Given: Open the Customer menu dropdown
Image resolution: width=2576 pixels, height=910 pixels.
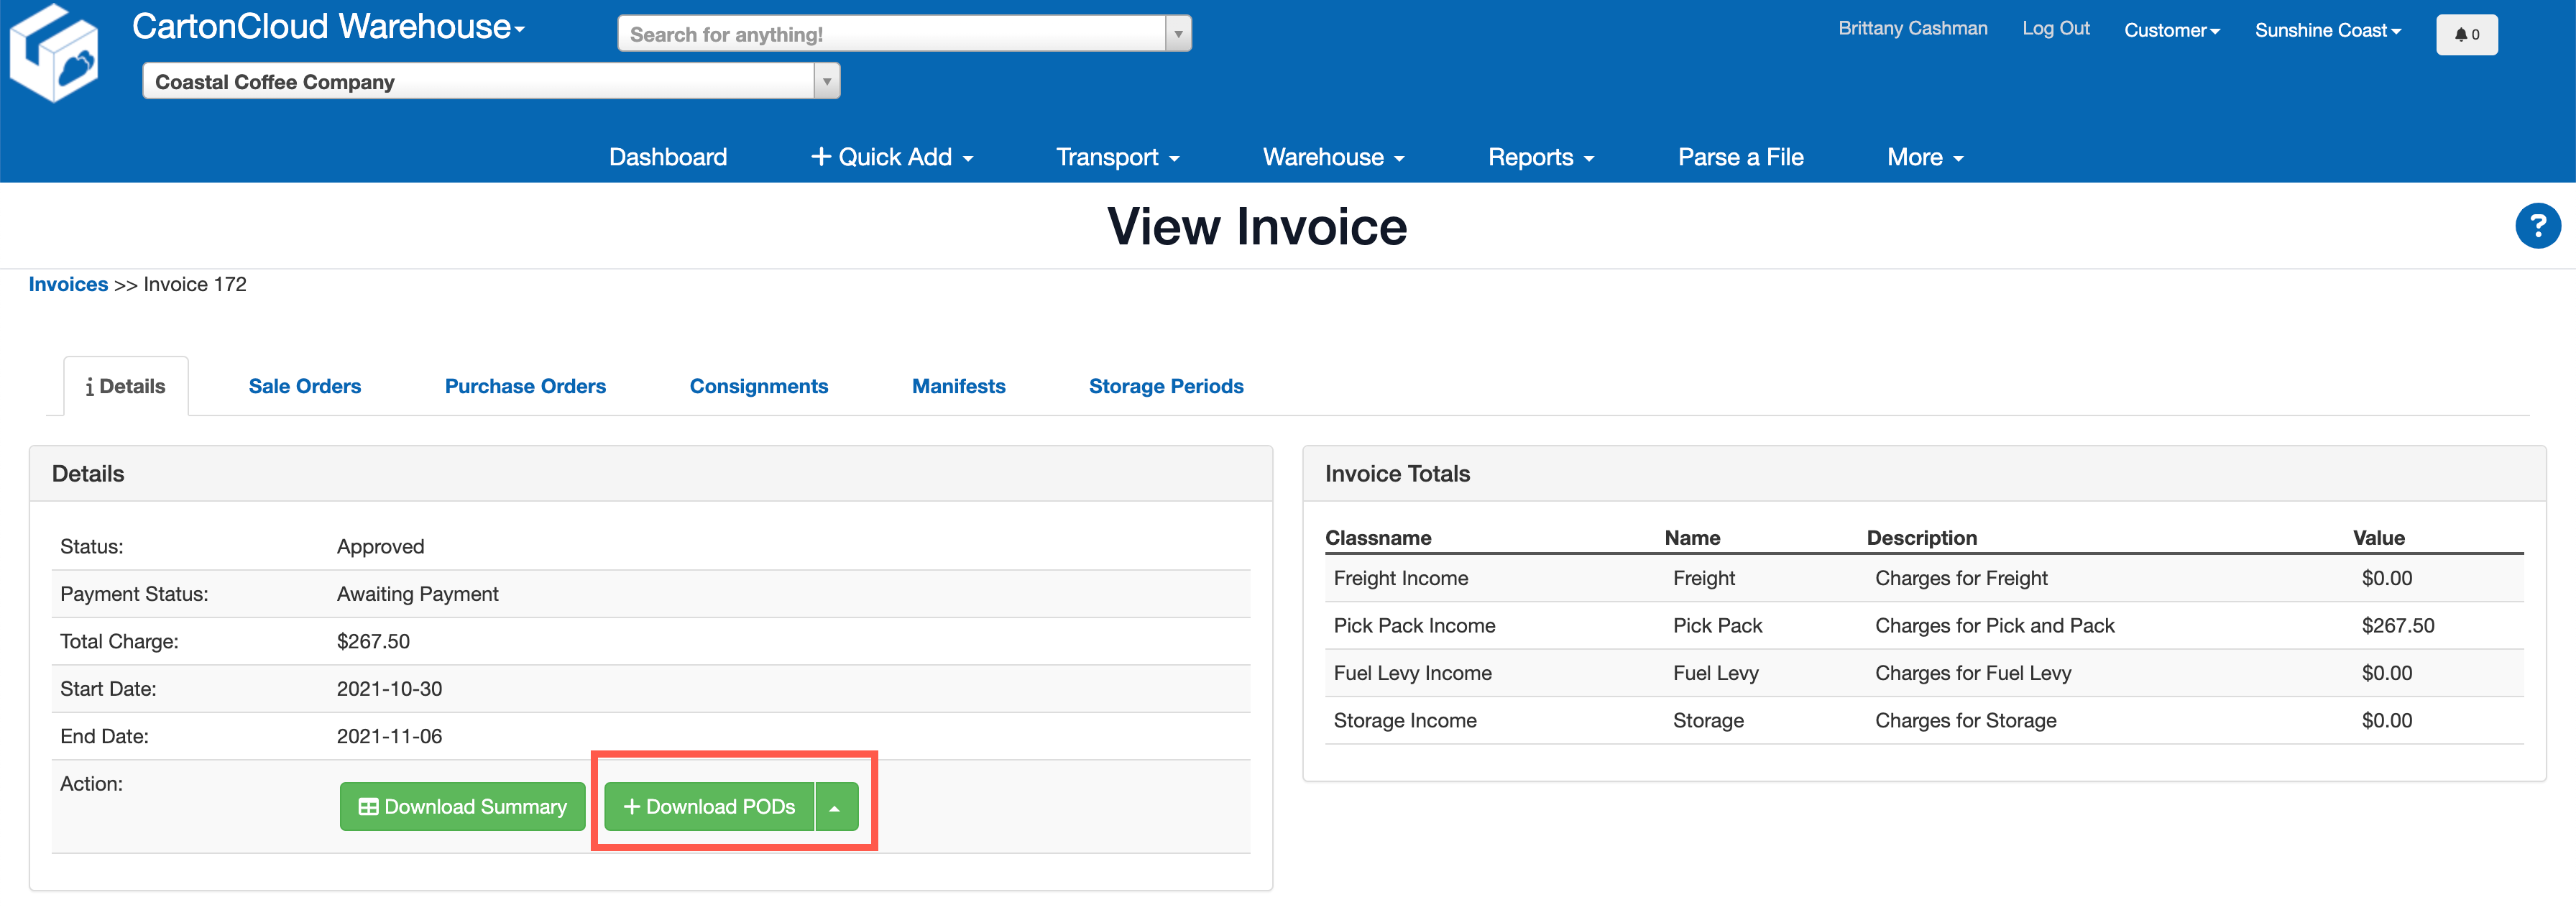Looking at the screenshot, I should click(2171, 29).
